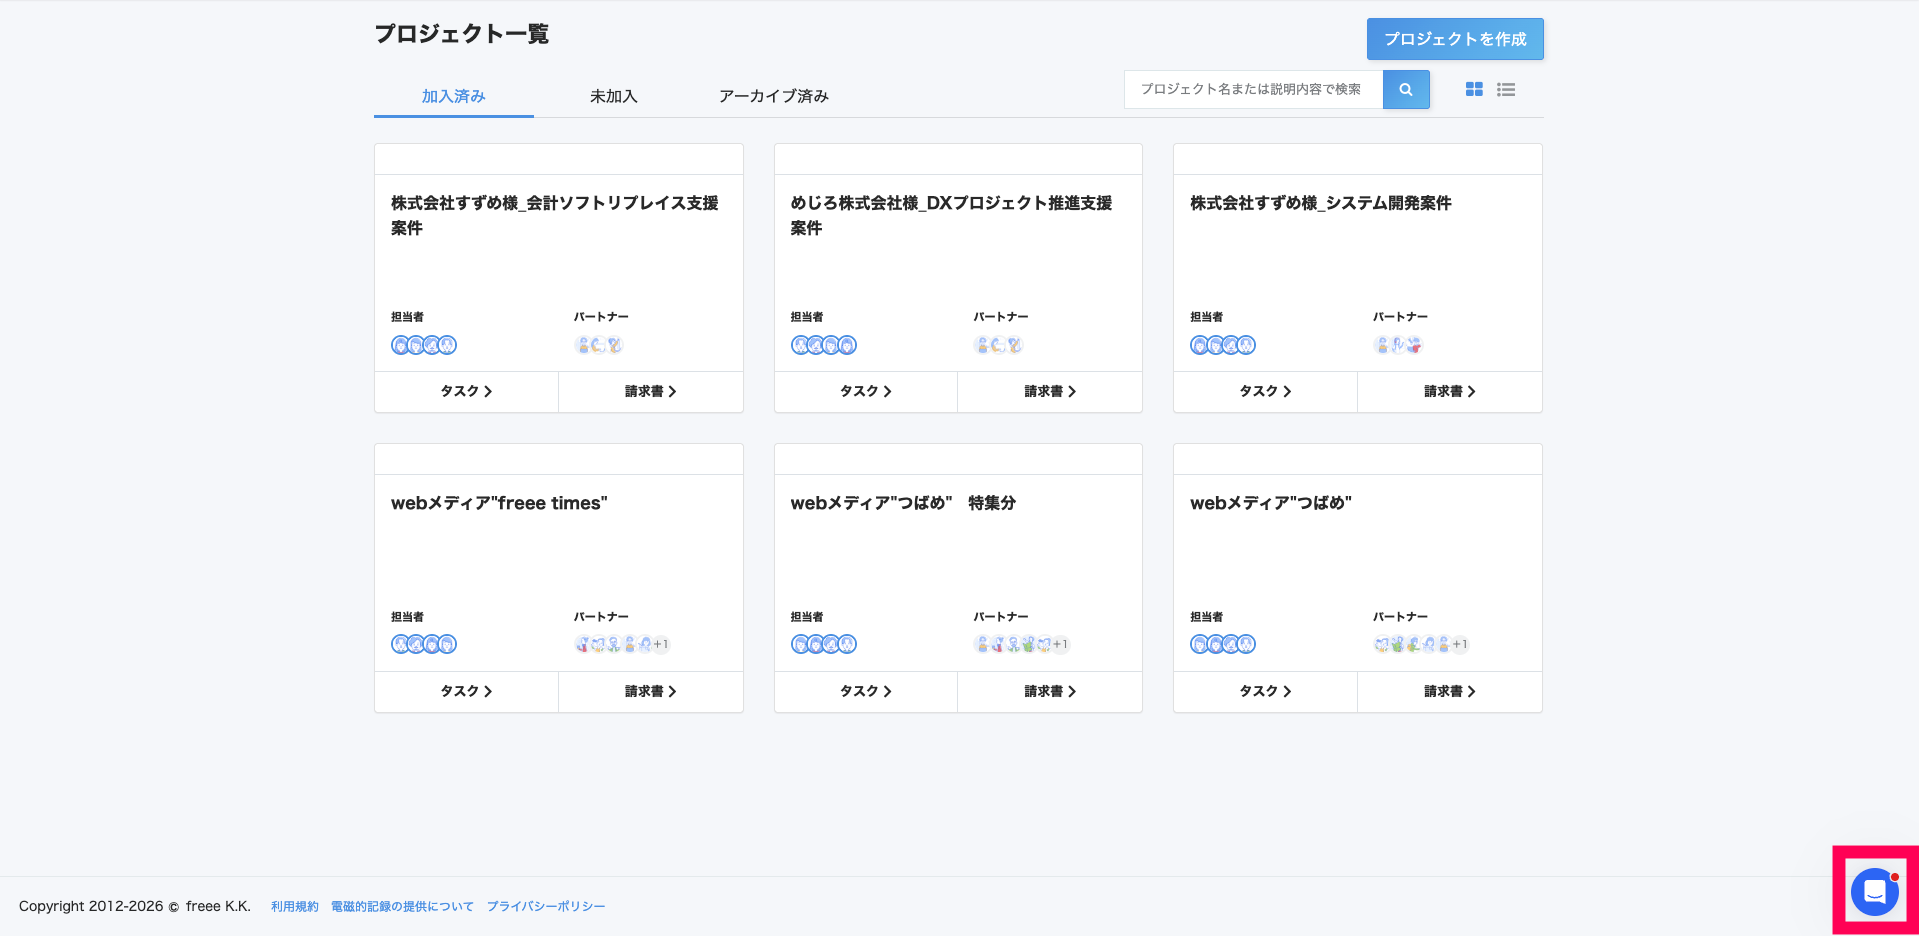Viewport: 1919px width, 936px height.
Task: Open 電磁的記録の提供について footer link
Action: (402, 906)
